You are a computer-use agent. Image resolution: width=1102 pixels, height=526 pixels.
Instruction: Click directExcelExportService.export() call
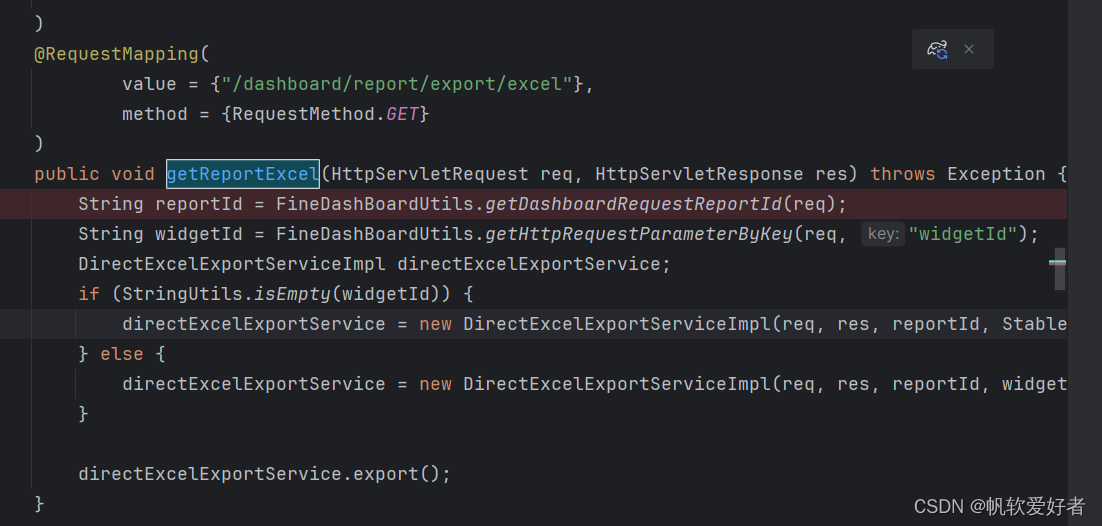[x=264, y=474]
